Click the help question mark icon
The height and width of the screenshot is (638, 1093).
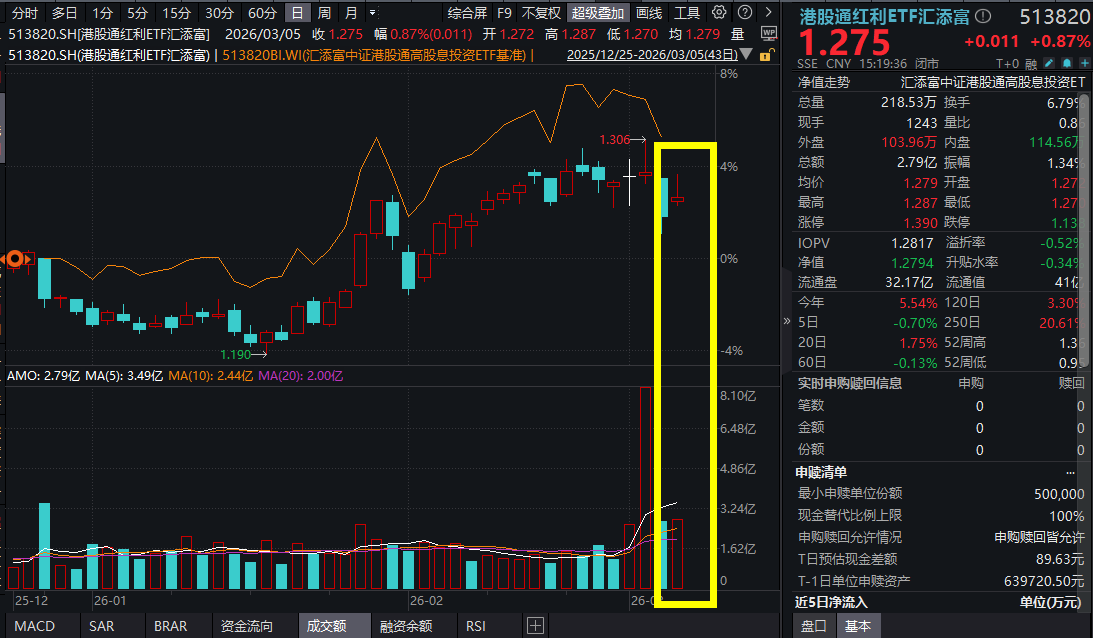coord(744,13)
